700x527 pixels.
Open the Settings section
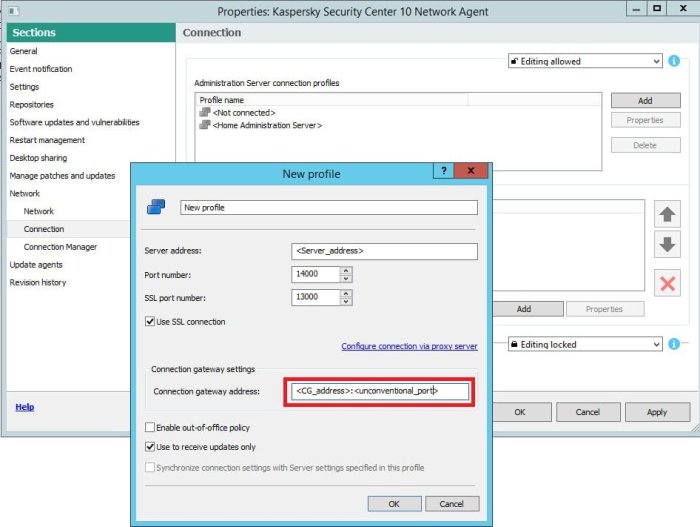24,87
